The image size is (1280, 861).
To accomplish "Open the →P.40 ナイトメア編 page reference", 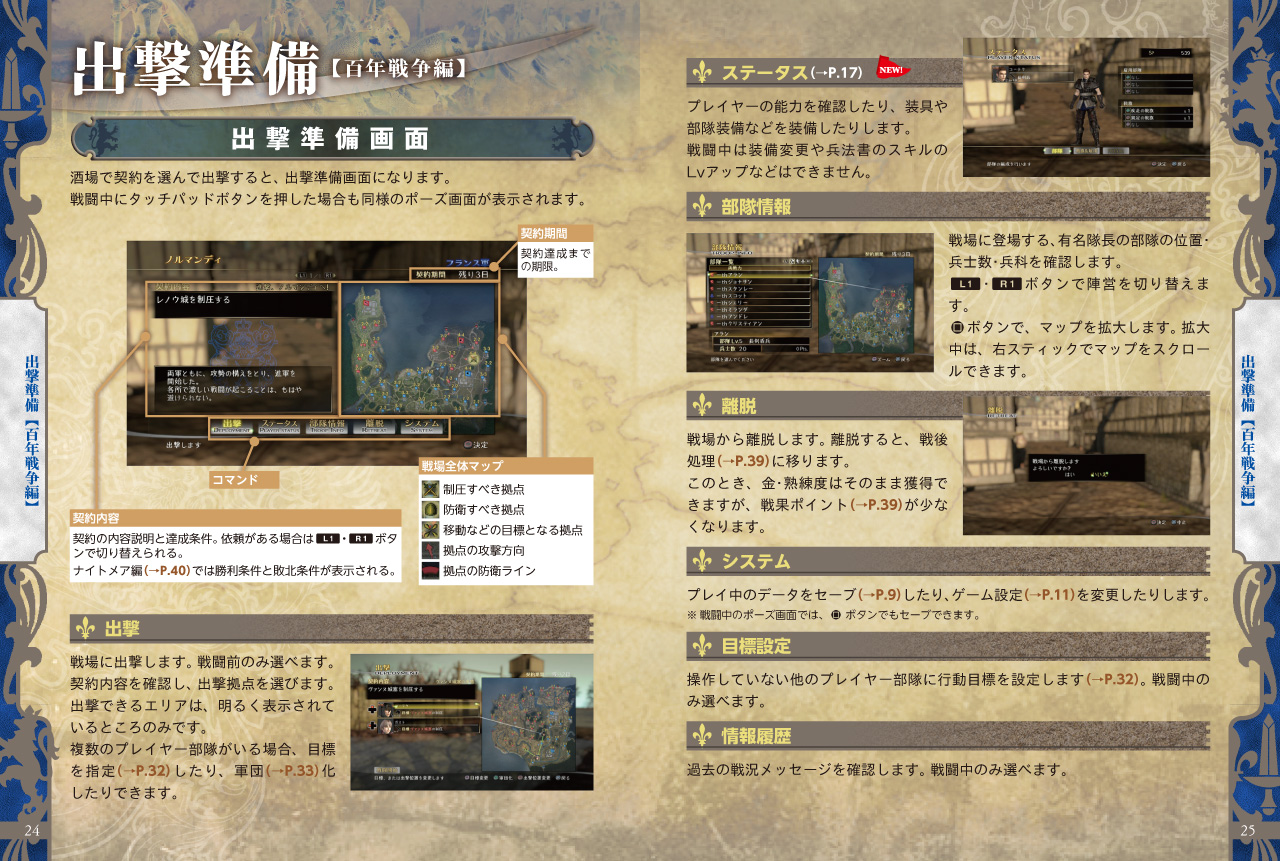I will [x=167, y=571].
